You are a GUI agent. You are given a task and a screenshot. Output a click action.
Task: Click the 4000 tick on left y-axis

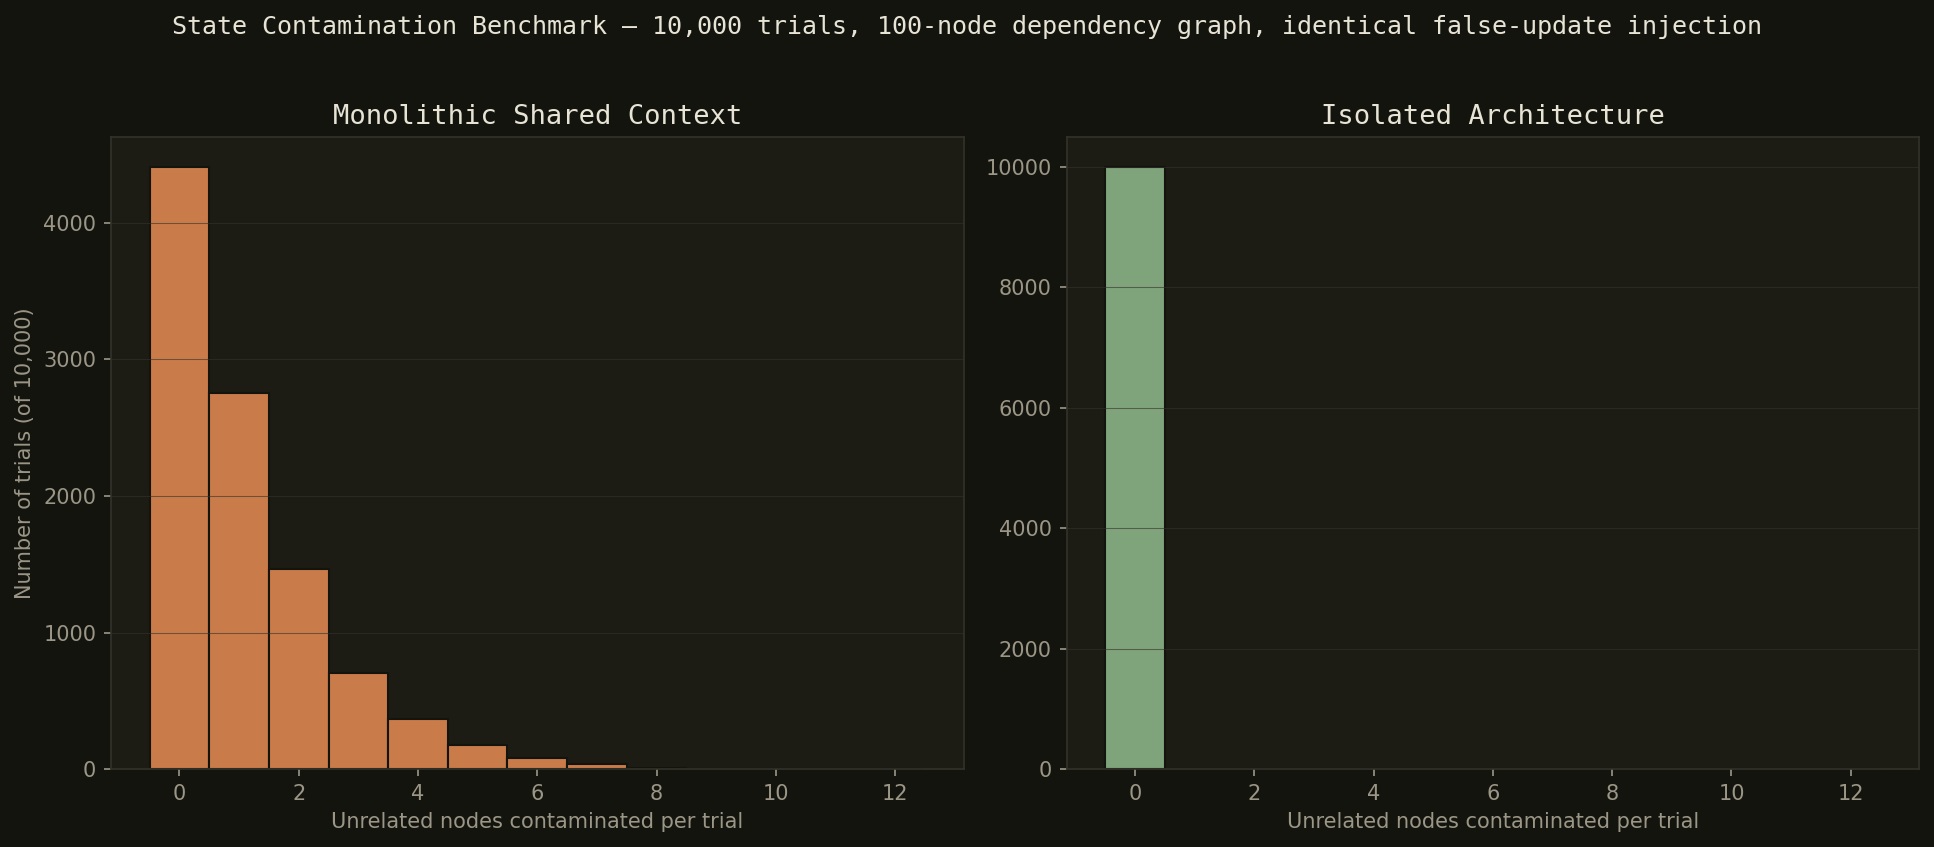click(x=70, y=223)
